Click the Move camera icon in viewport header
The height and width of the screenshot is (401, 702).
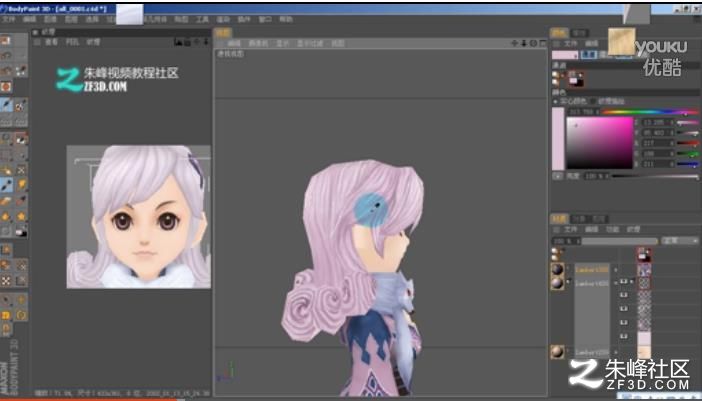514,43
